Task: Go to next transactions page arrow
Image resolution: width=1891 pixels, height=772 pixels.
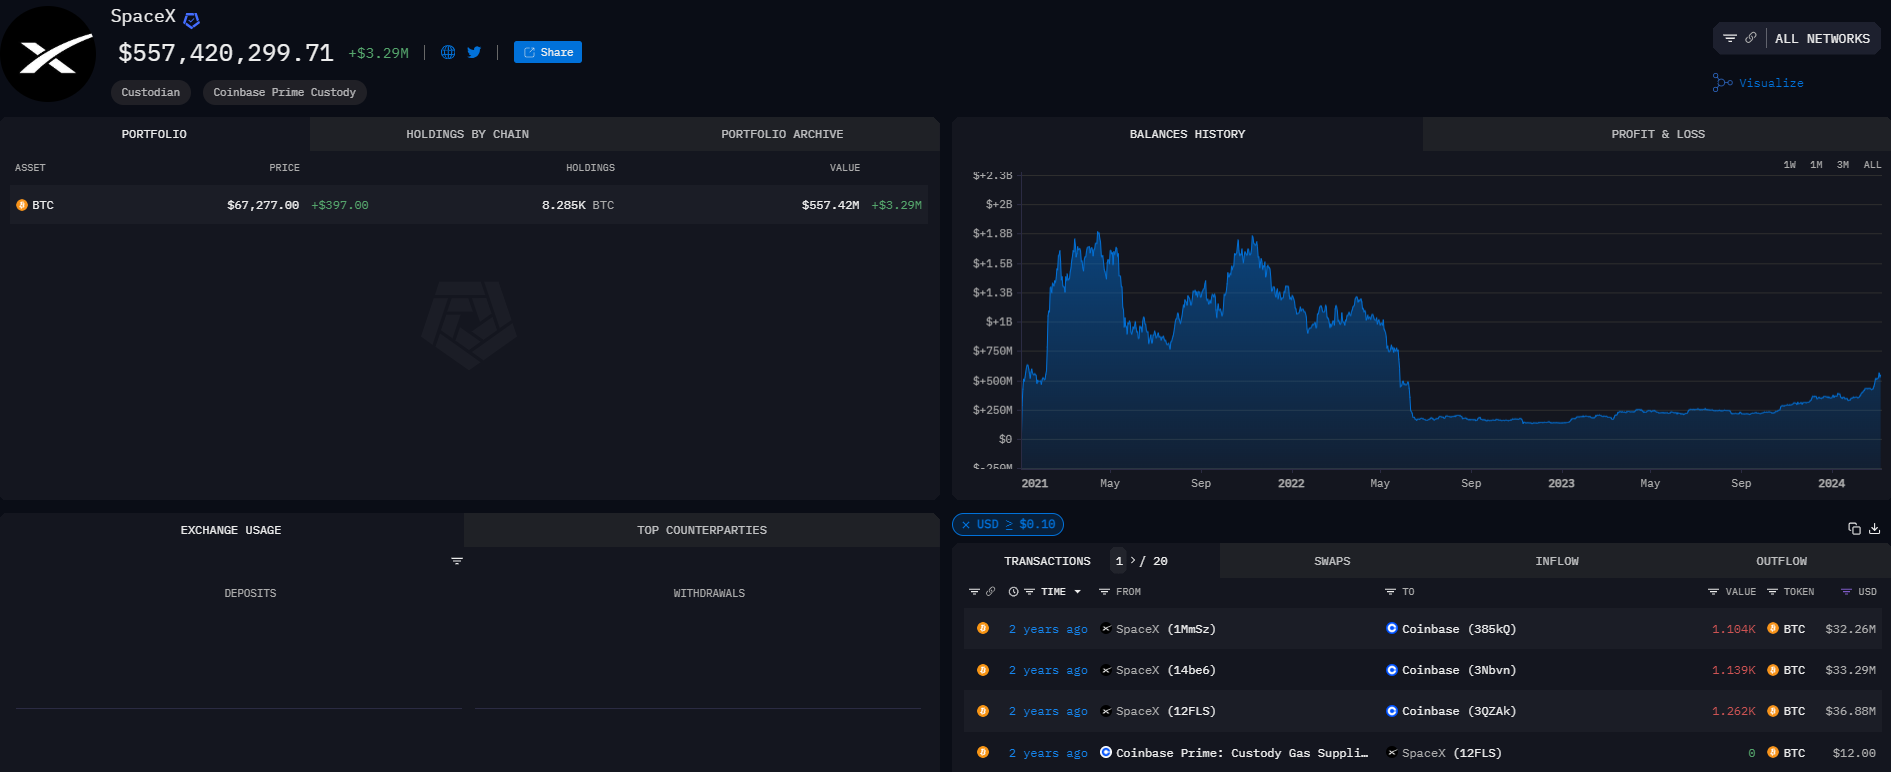Action: pos(1133,561)
